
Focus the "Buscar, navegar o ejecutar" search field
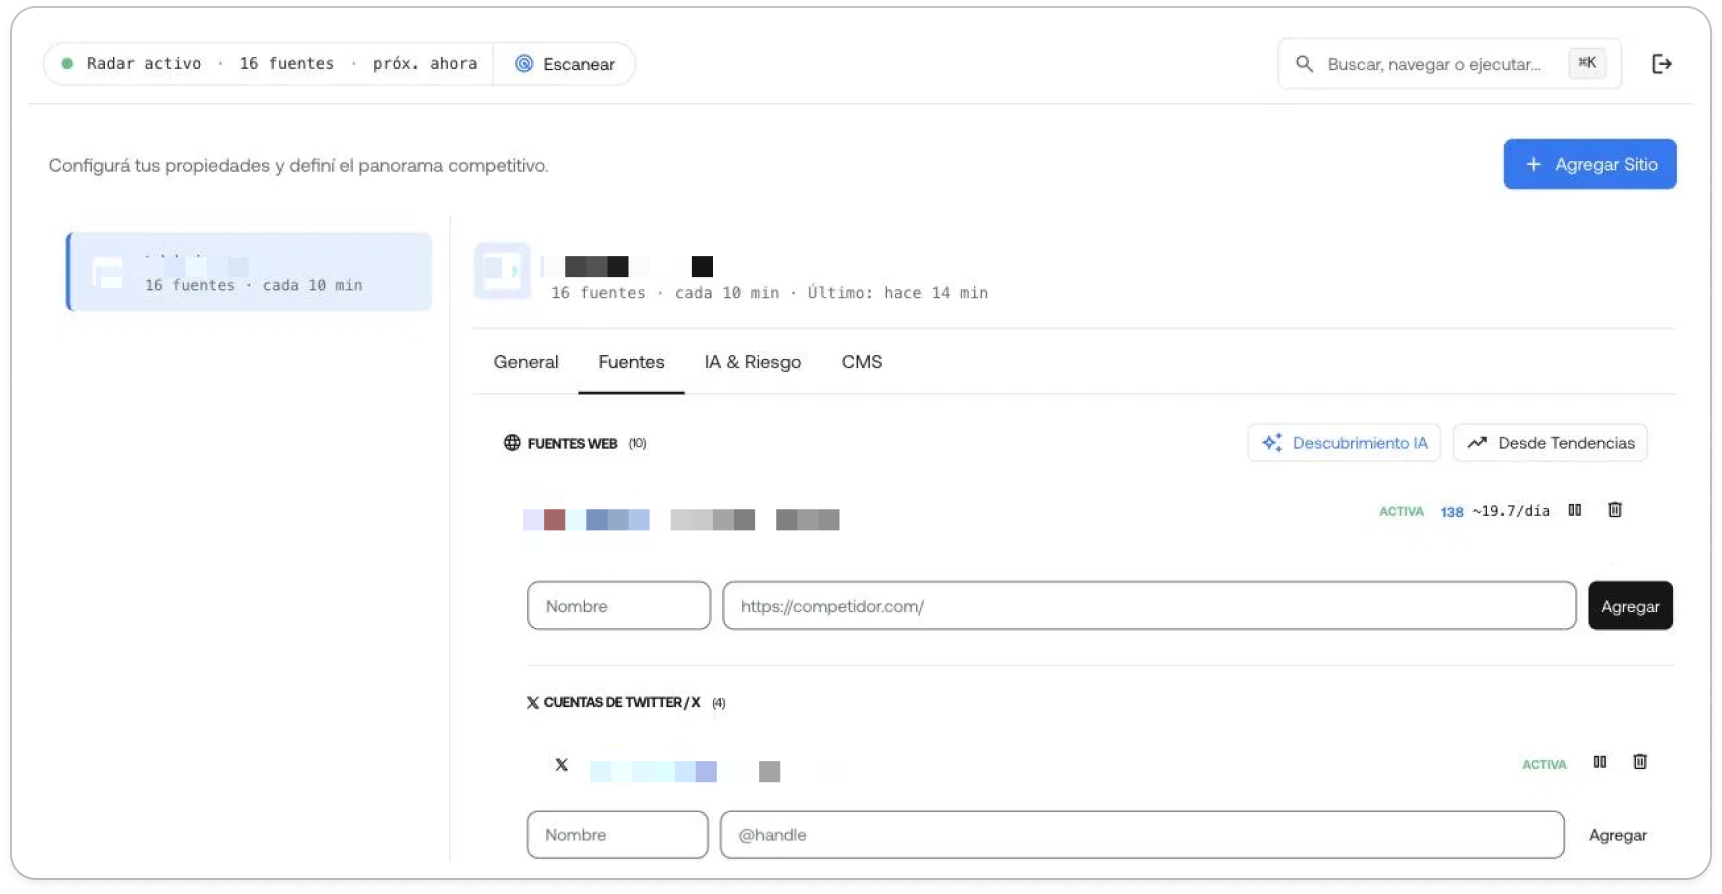tap(1449, 64)
